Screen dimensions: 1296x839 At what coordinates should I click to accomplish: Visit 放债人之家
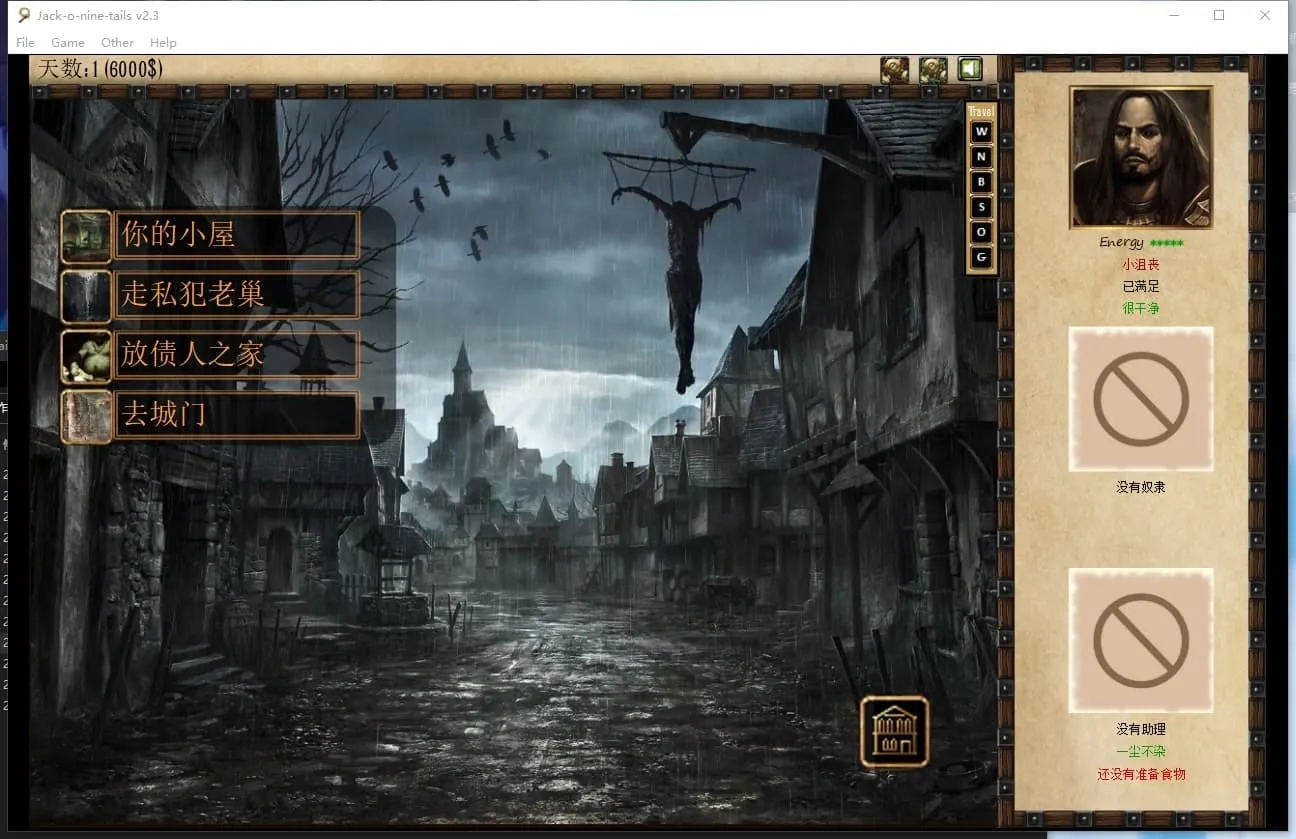tap(237, 355)
